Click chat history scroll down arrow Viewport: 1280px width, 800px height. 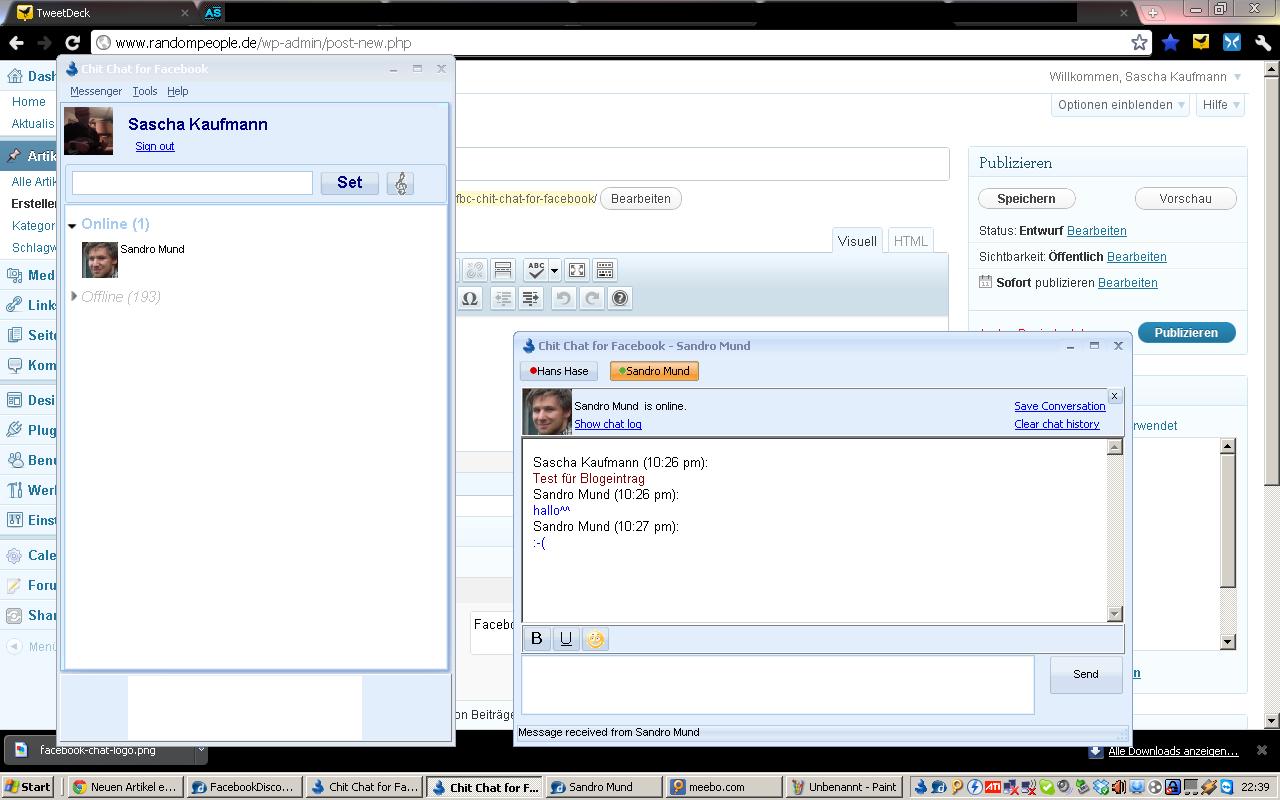1115,614
